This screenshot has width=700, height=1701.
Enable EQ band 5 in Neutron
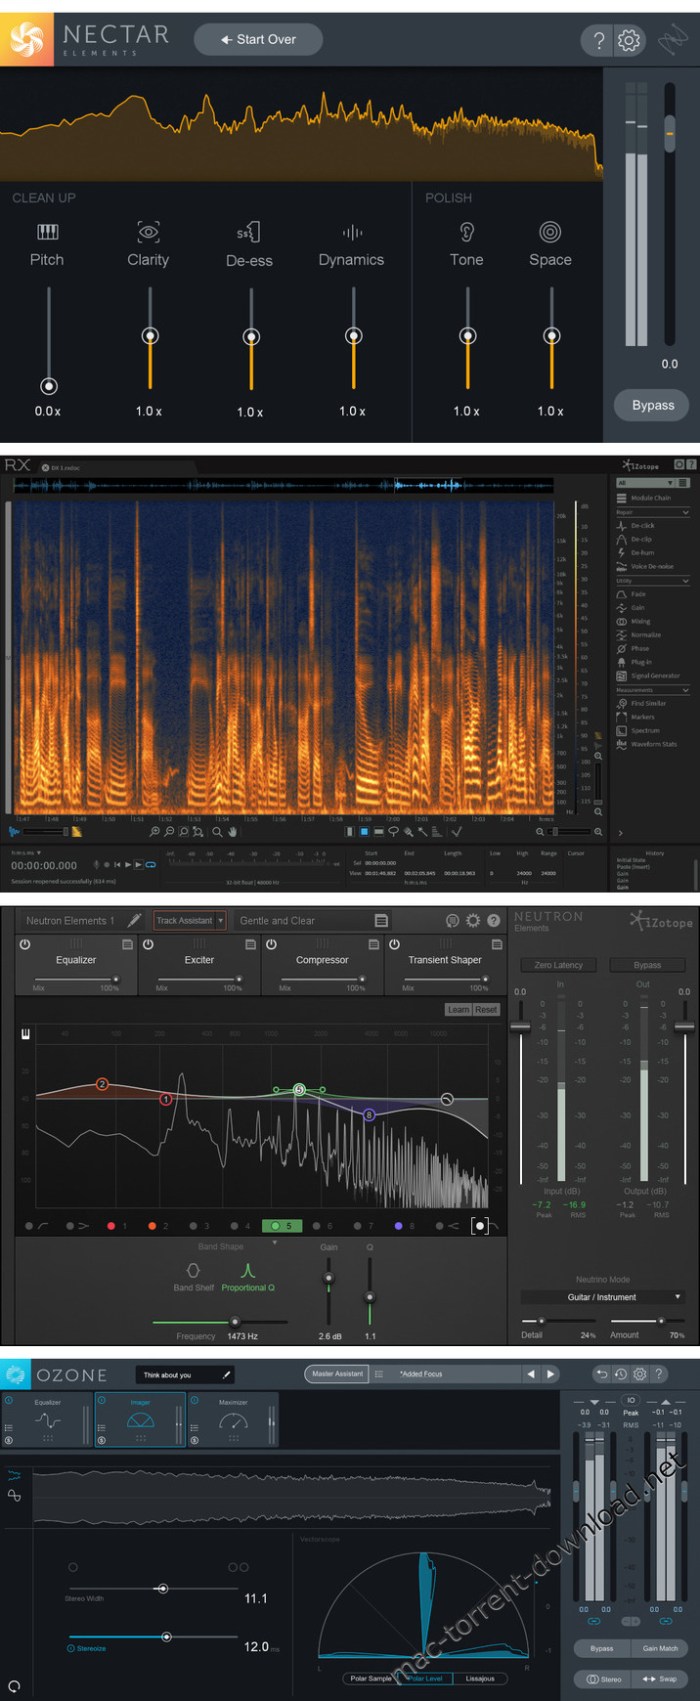point(282,1225)
